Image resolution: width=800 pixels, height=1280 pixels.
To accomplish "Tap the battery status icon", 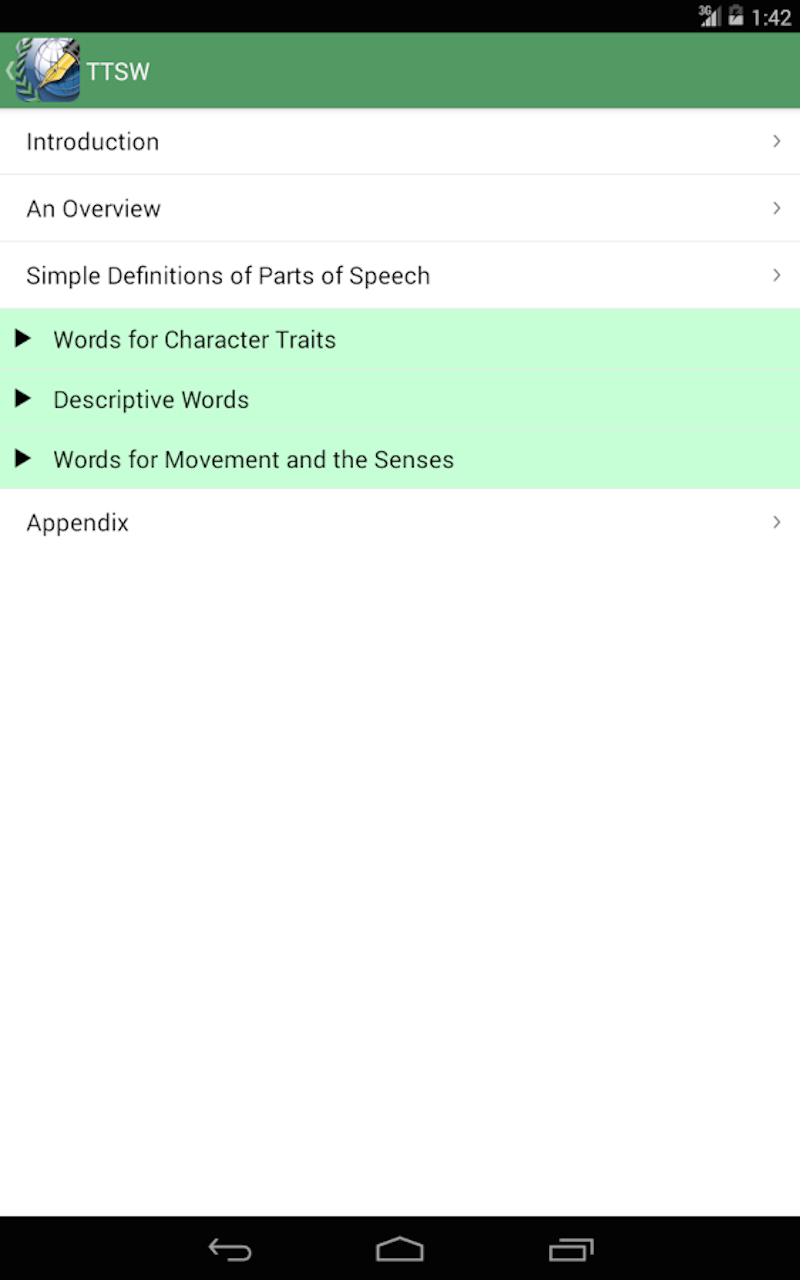I will coord(734,16).
